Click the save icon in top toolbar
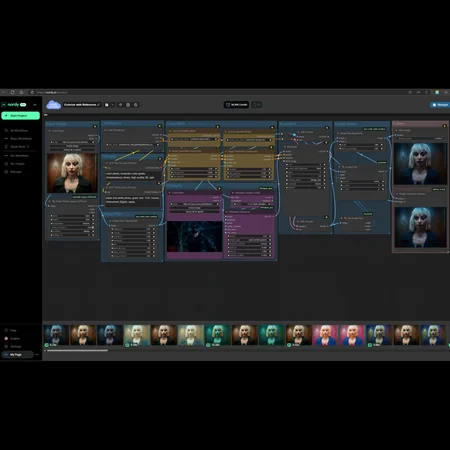The height and width of the screenshot is (450, 450). (x=107, y=105)
